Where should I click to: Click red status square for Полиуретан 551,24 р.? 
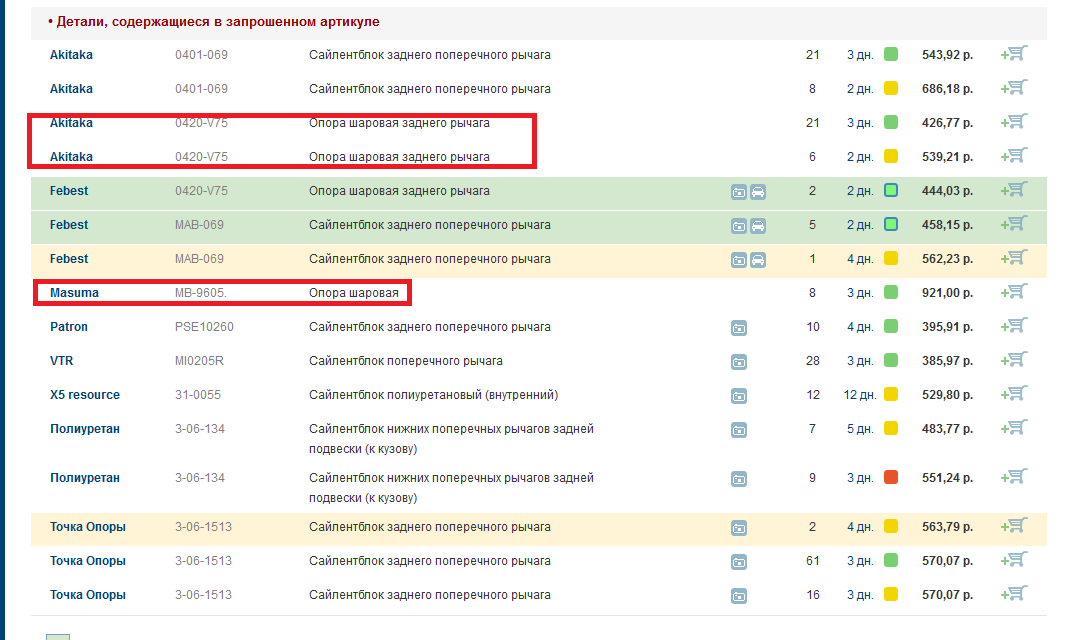pos(891,477)
